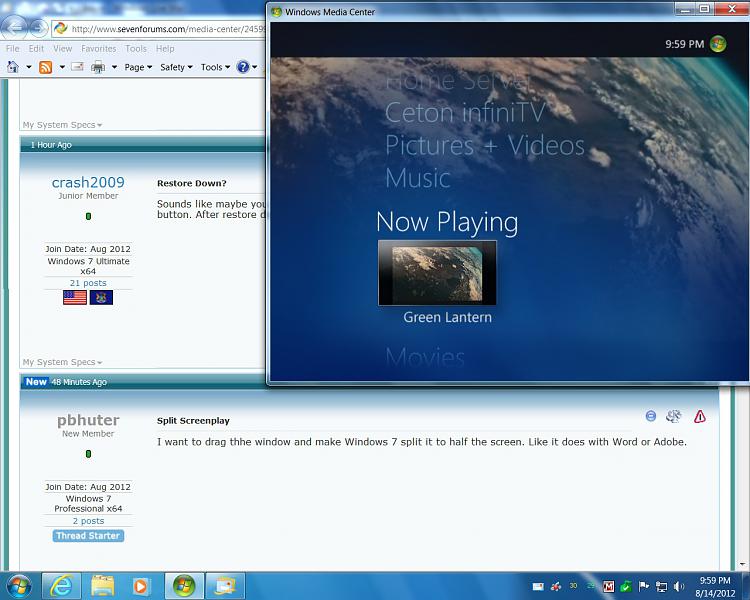Open the Green Lantern Now Playing thumbnail
This screenshot has height=600, width=750.
(437, 273)
